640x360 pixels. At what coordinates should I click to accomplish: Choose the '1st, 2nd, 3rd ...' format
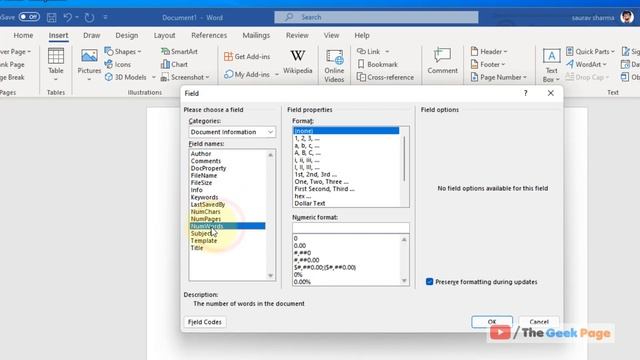(x=316, y=174)
